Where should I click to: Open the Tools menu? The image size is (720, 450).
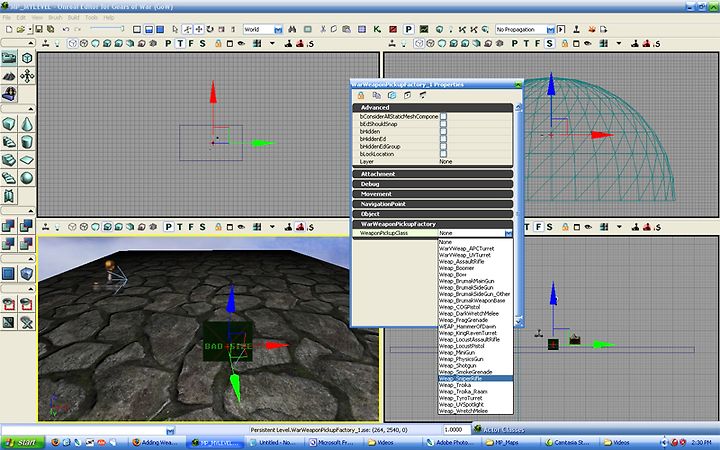click(91, 17)
